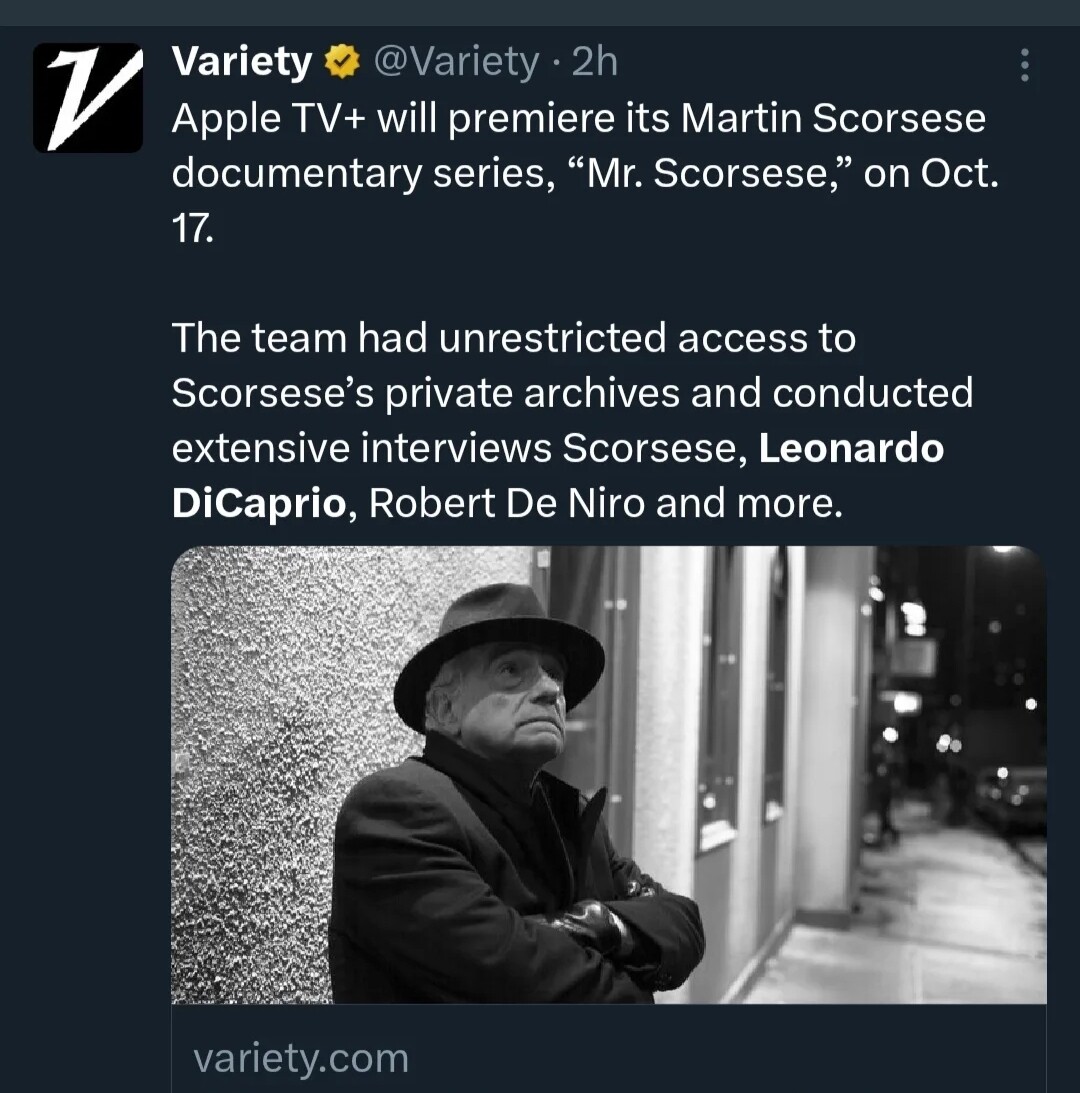Click the Variety display name
This screenshot has height=1093, width=1080.
241,62
